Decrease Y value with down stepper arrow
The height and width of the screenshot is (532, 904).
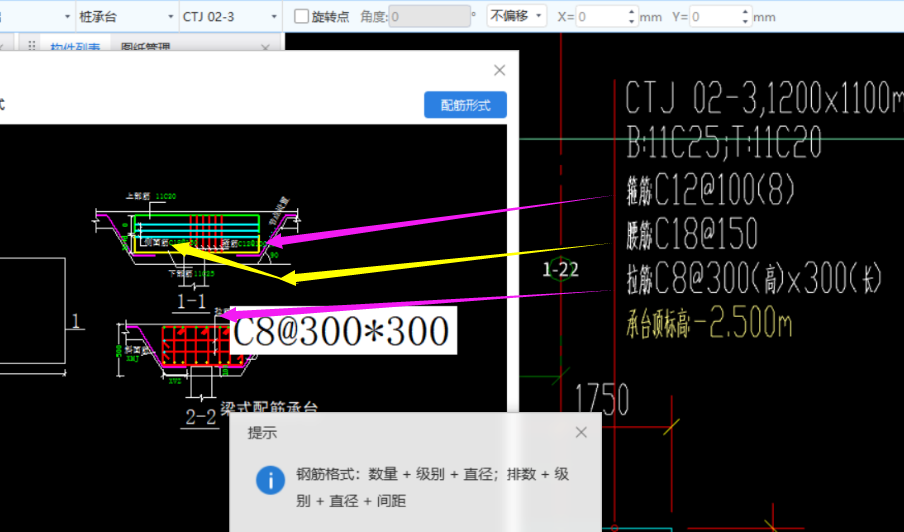745,22
